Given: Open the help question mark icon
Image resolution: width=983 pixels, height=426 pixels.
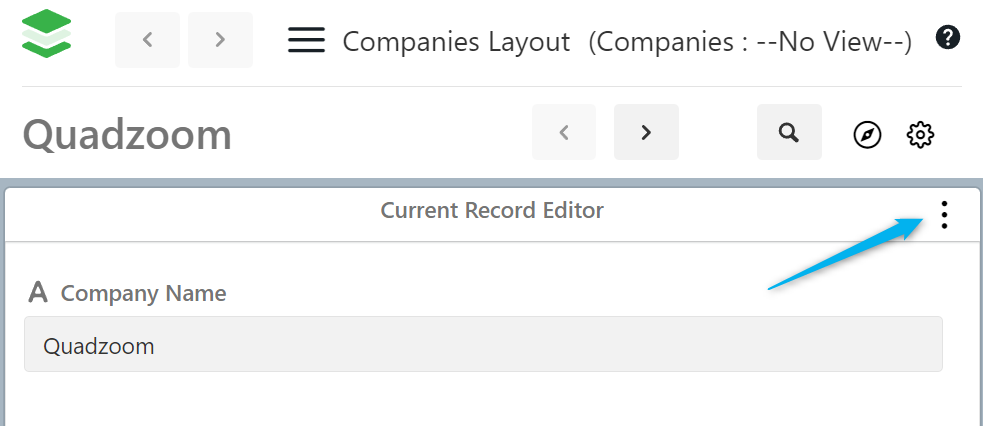Looking at the screenshot, I should [947, 38].
